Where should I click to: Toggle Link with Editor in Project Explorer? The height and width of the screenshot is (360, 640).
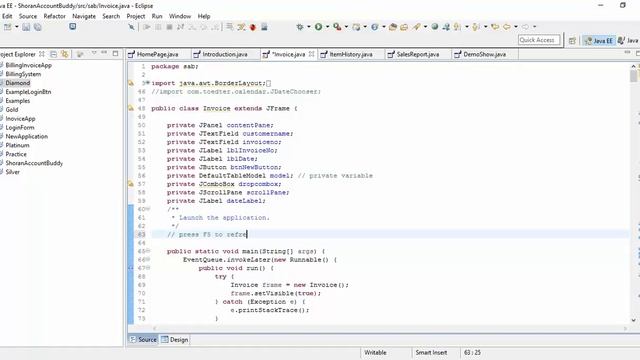[64, 54]
